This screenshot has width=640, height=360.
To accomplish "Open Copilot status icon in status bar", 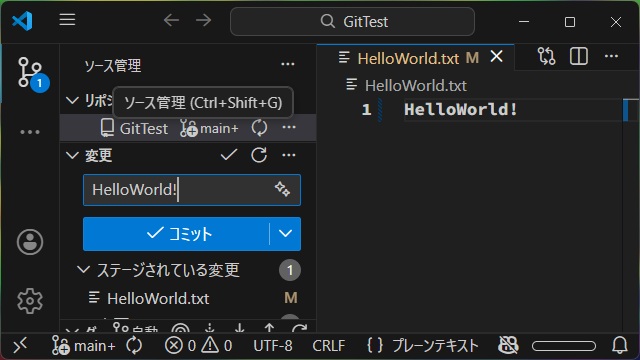I will coord(508,346).
